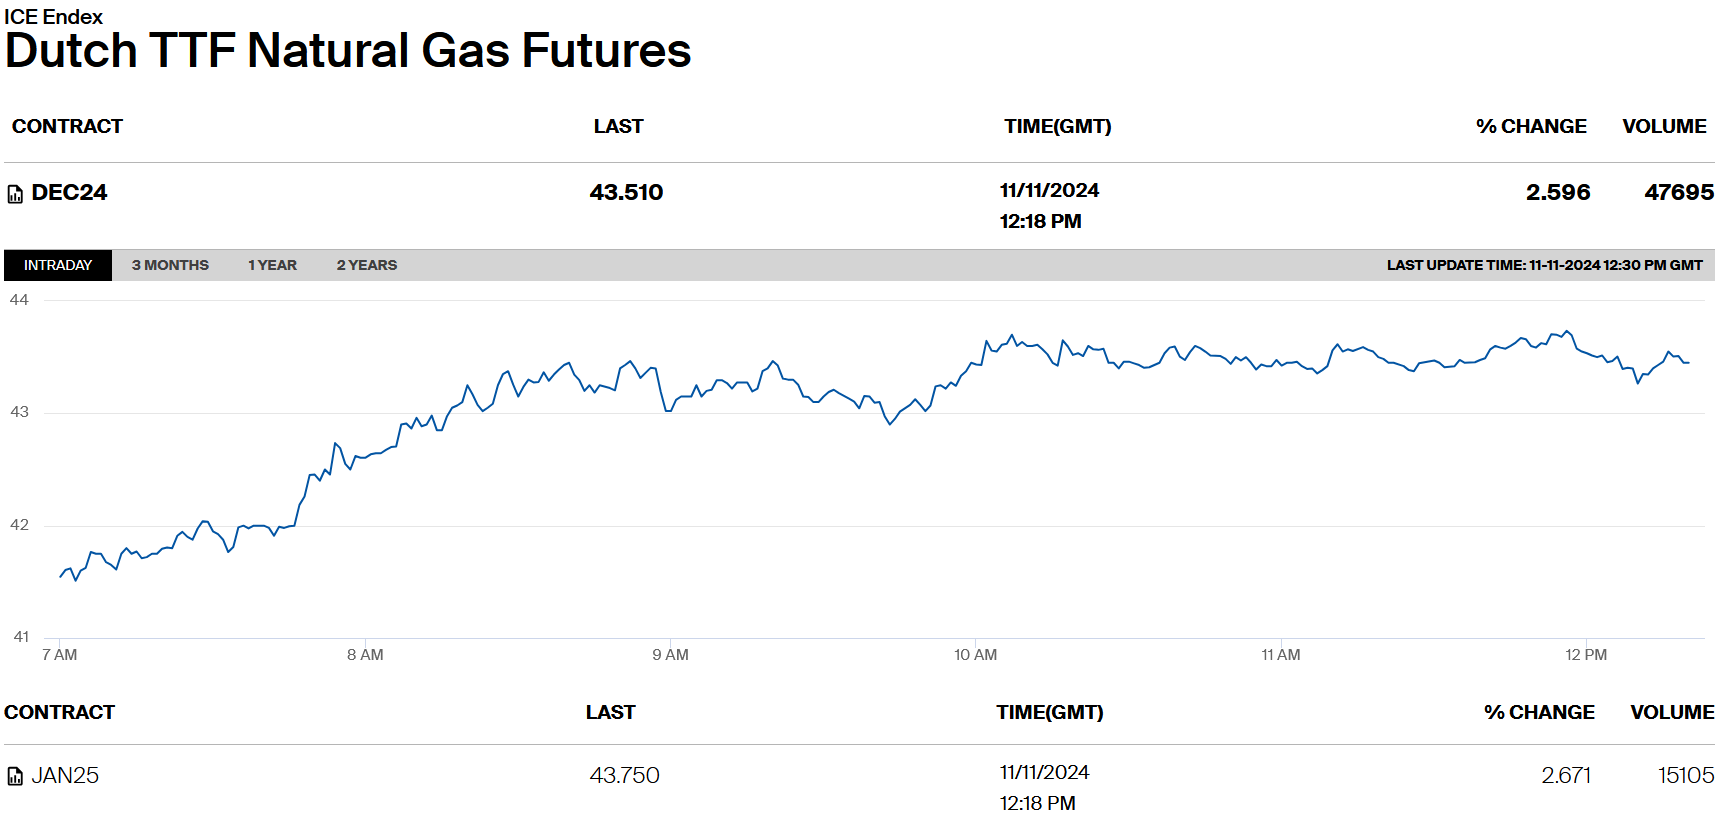Click the ICE Endex label
The width and height of the screenshot is (1729, 824).
pyautogui.click(x=53, y=17)
